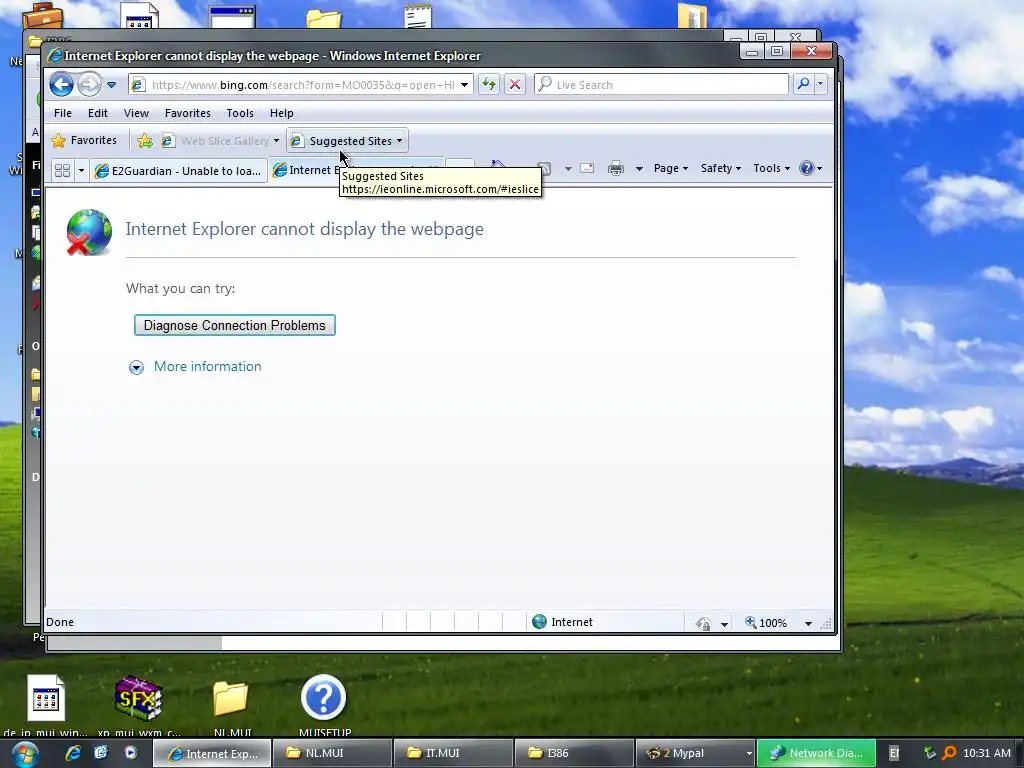1024x768 pixels.
Task: Open the Tools command bar menu
Action: click(x=771, y=168)
